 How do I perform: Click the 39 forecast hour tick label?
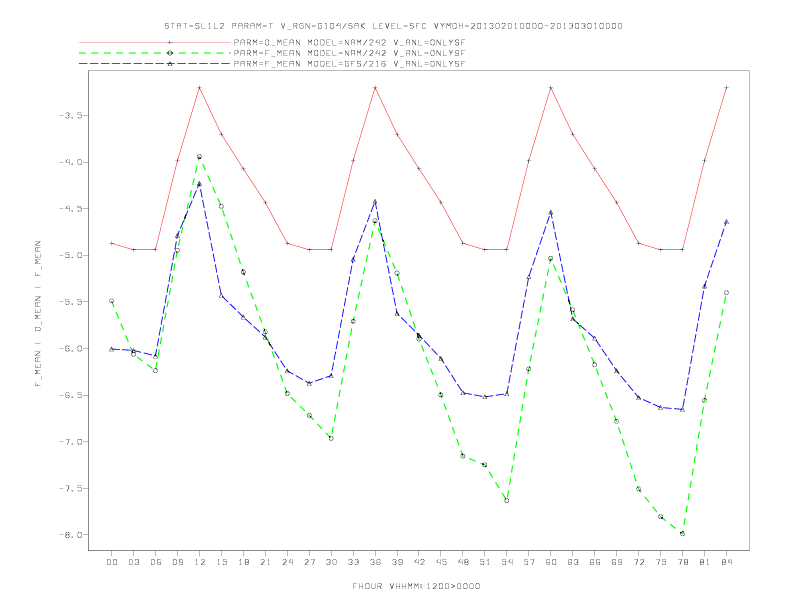click(397, 562)
